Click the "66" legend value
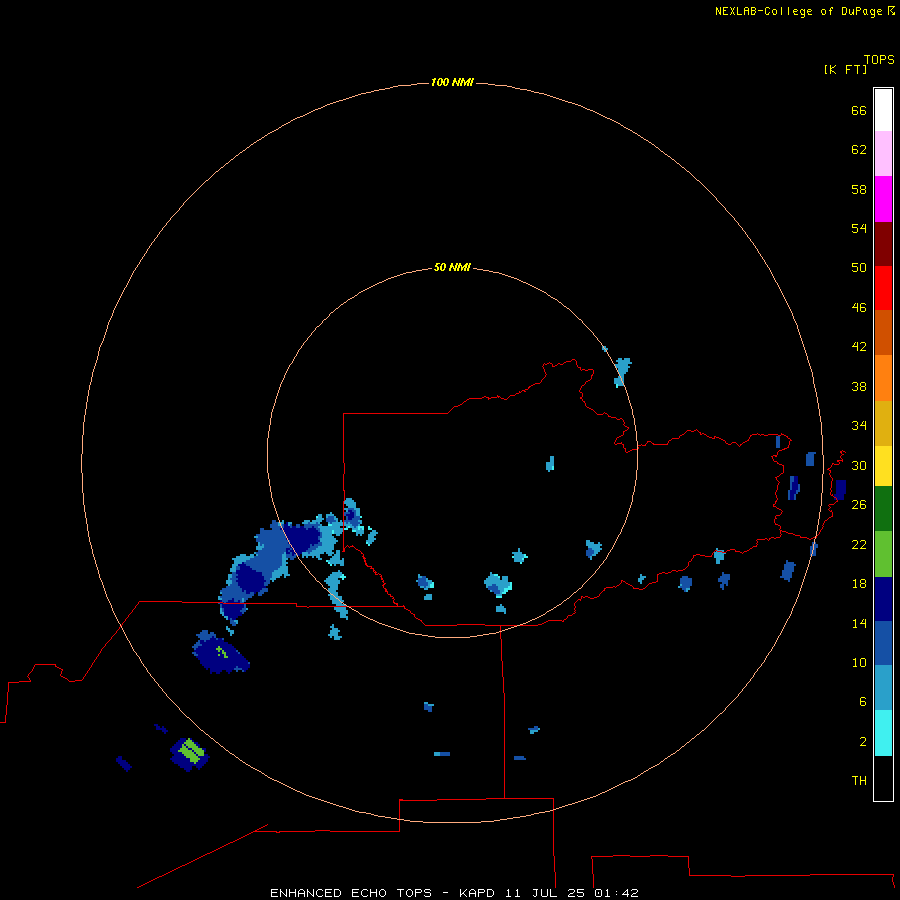900x900 pixels. tap(859, 111)
